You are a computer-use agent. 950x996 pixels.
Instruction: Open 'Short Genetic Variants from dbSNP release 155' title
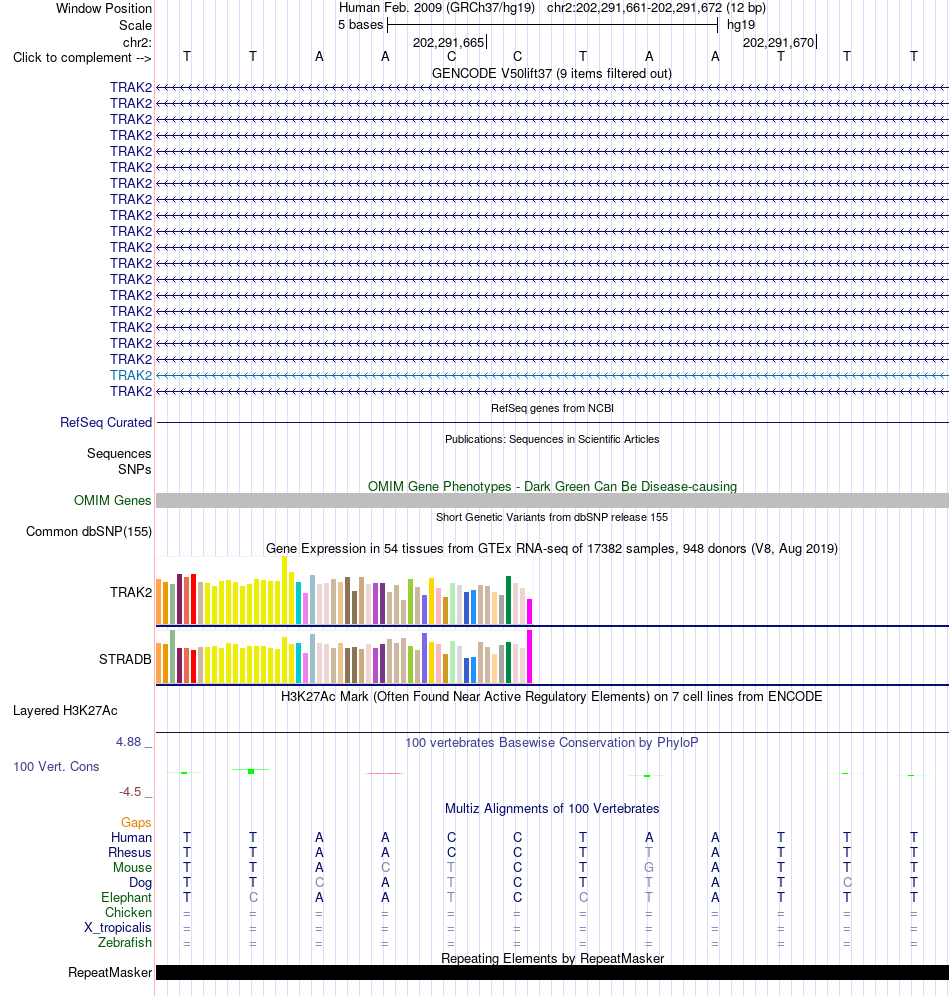[x=552, y=517]
